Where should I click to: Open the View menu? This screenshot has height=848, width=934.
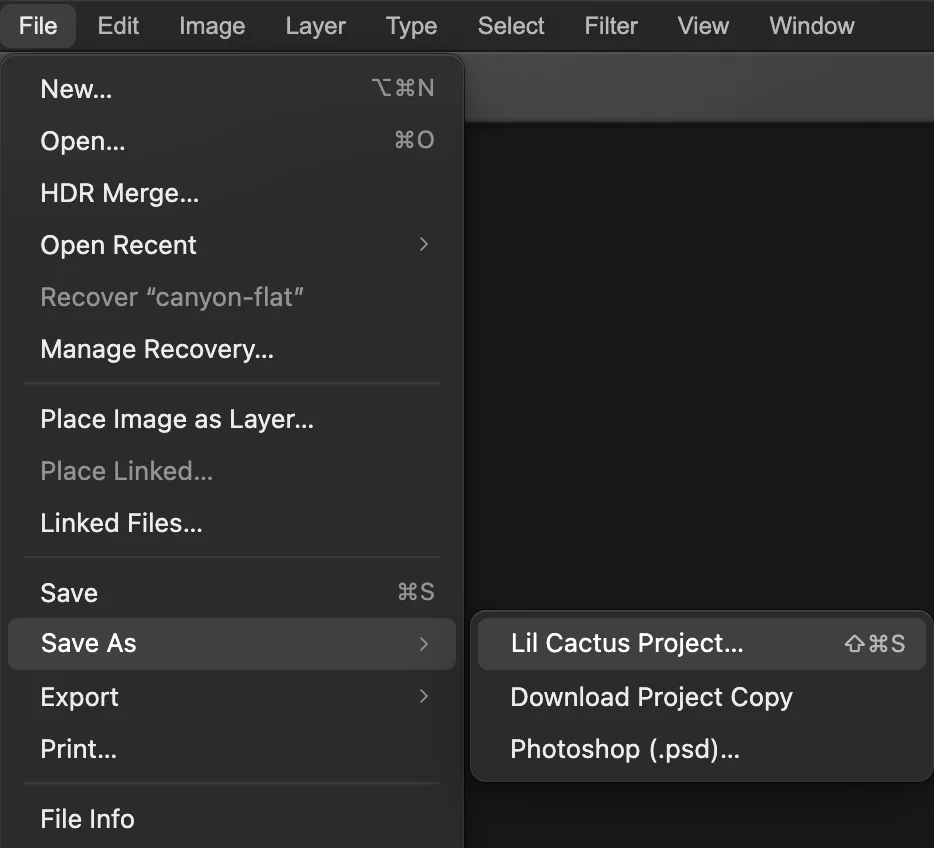tap(703, 26)
